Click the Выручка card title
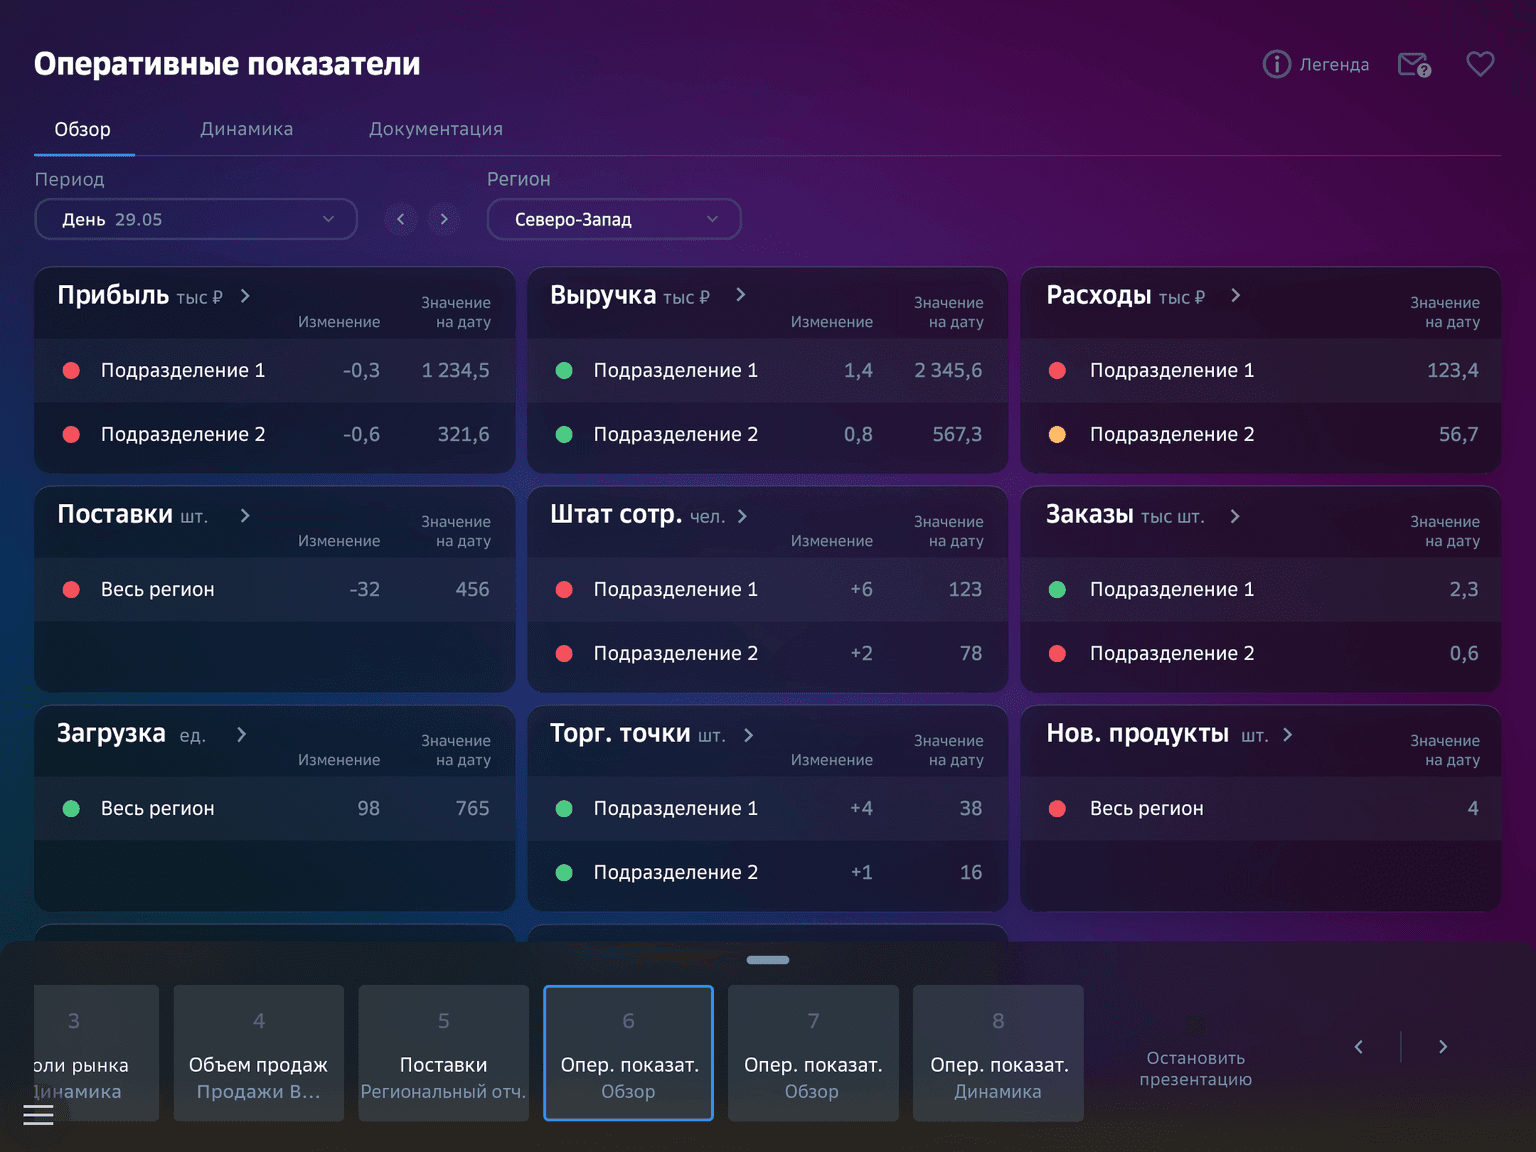Image resolution: width=1536 pixels, height=1152 pixels. (x=603, y=295)
